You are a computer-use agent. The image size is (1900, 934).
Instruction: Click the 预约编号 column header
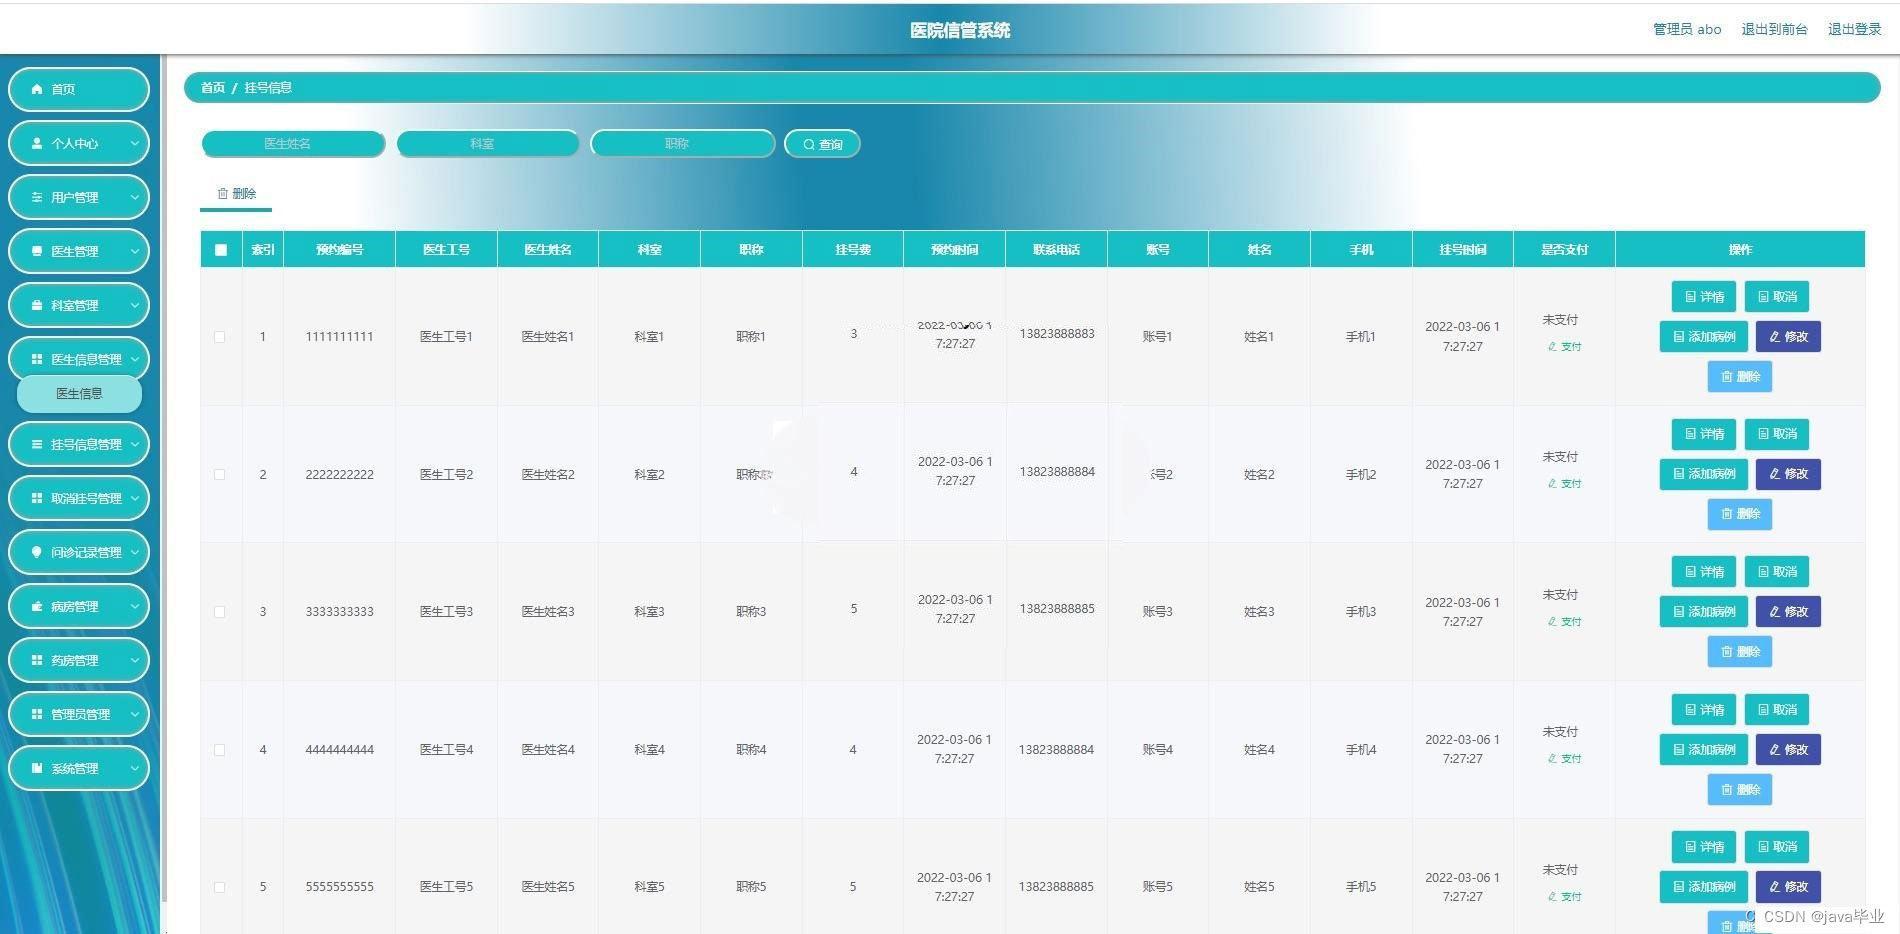(x=340, y=250)
